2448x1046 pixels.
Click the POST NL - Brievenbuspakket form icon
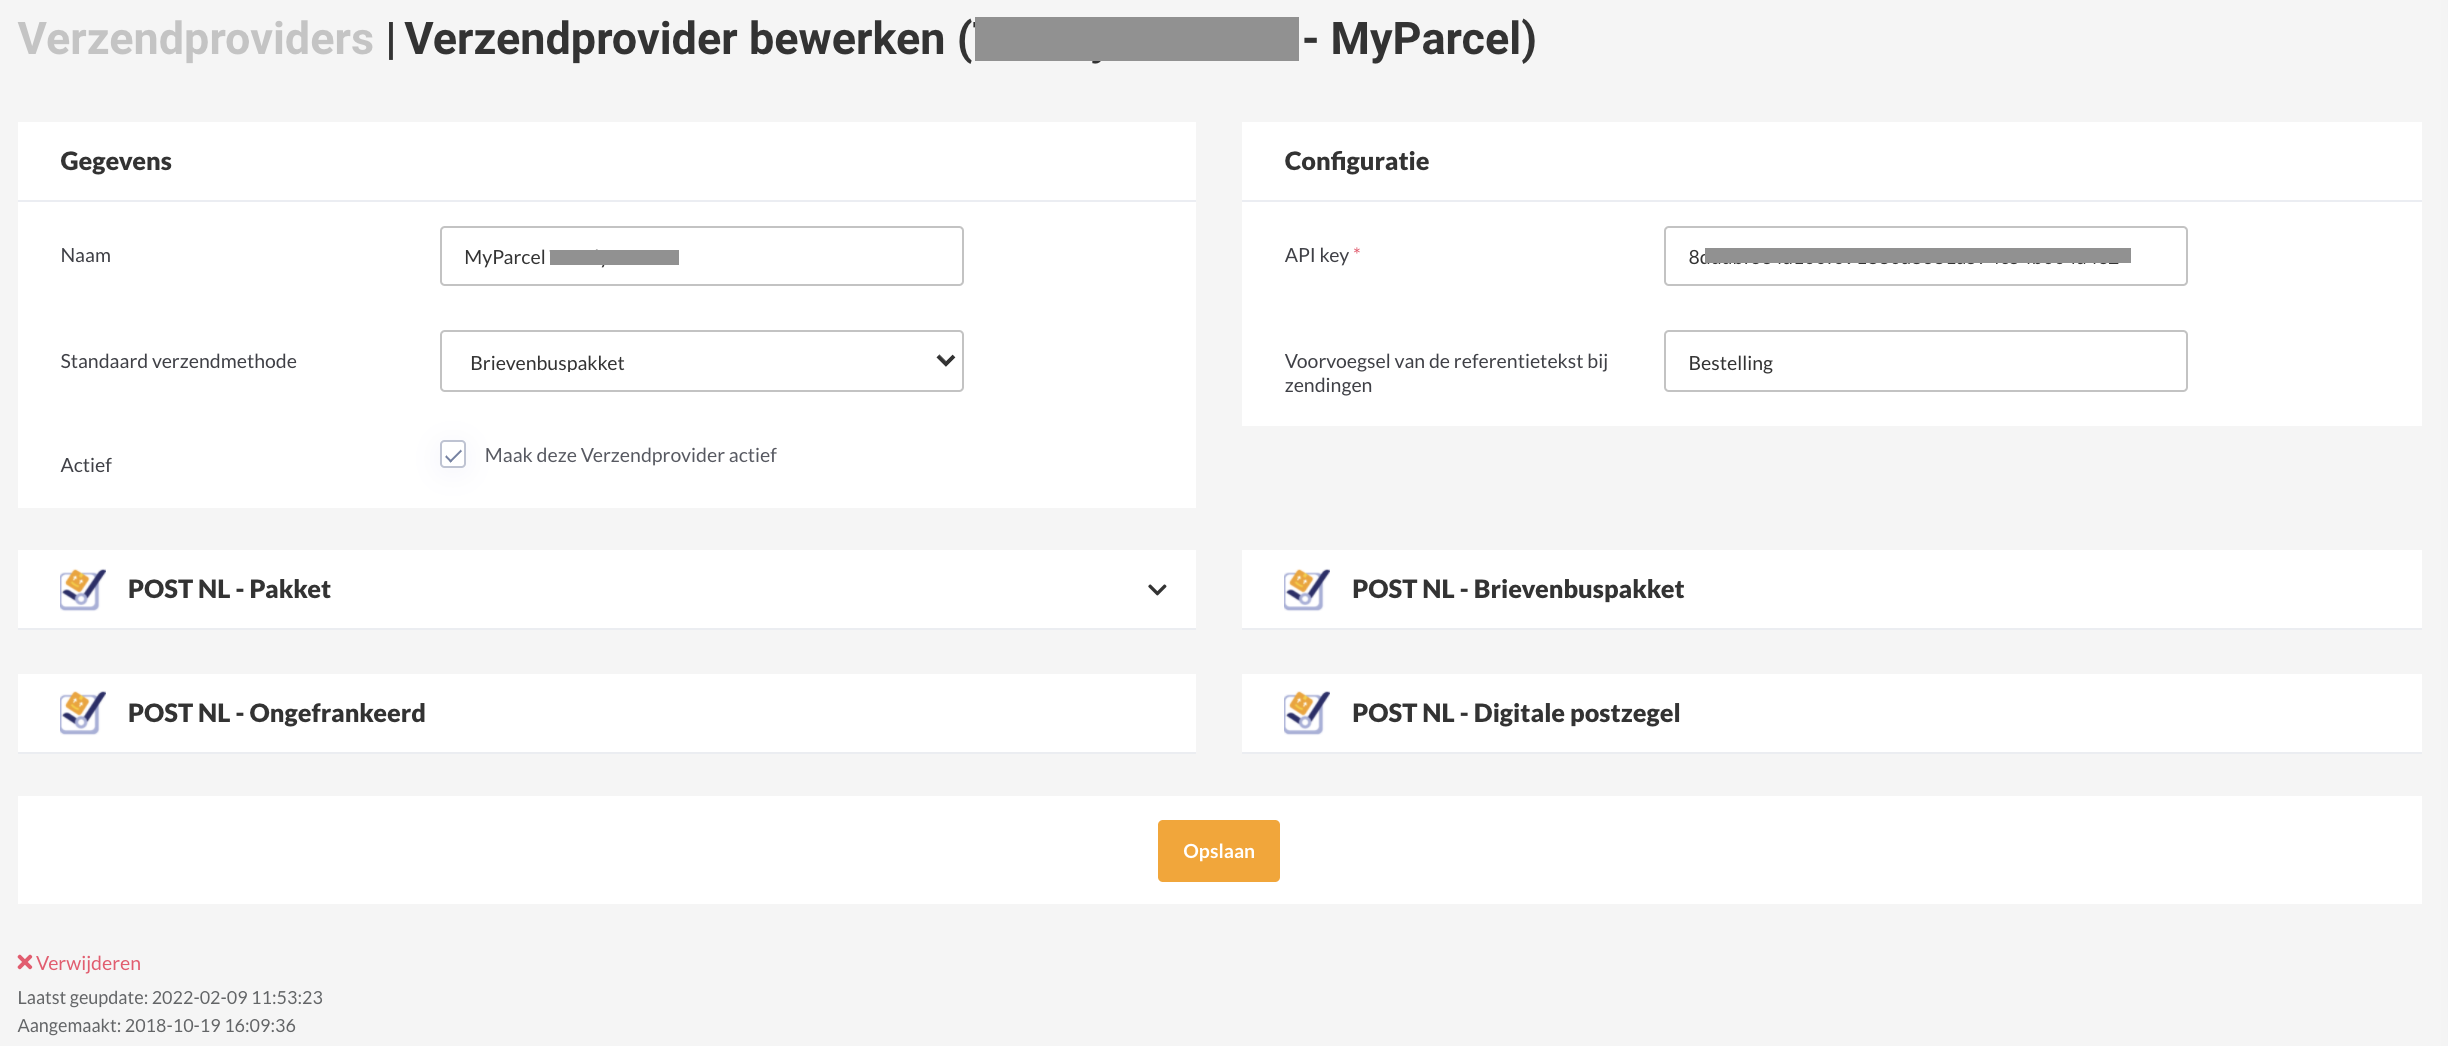click(x=1306, y=589)
